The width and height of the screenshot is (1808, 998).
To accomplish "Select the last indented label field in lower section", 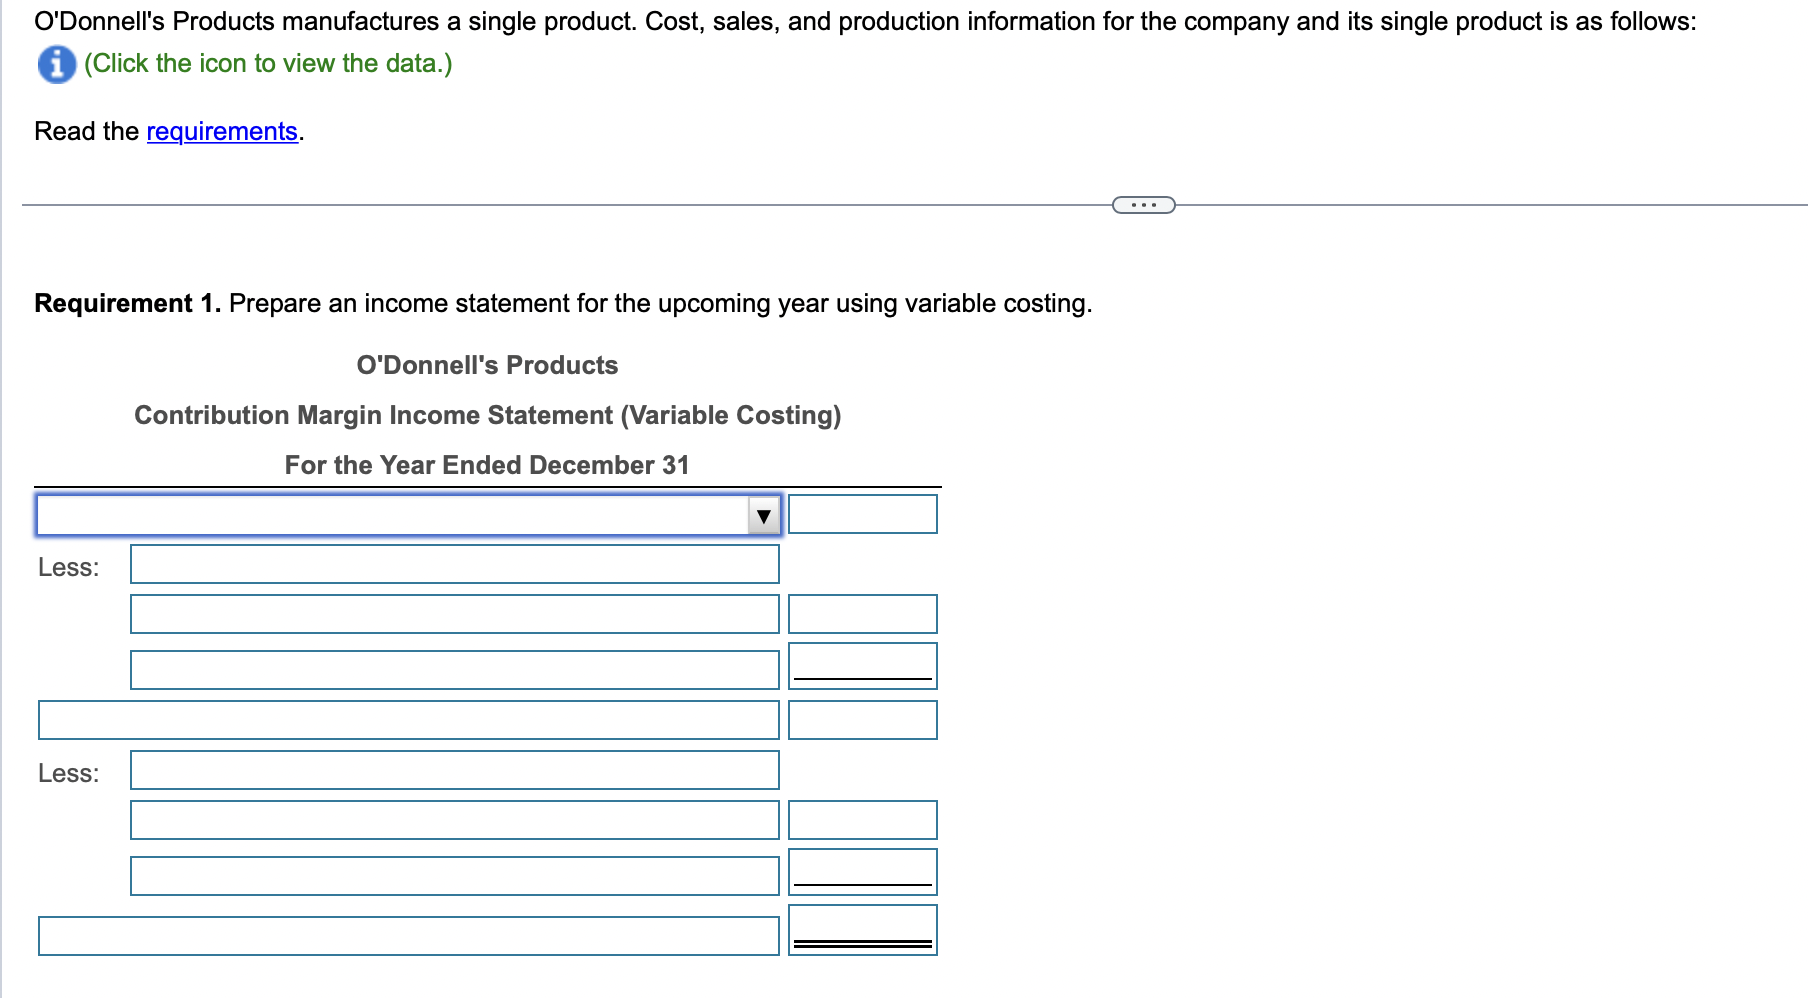I will click(455, 876).
